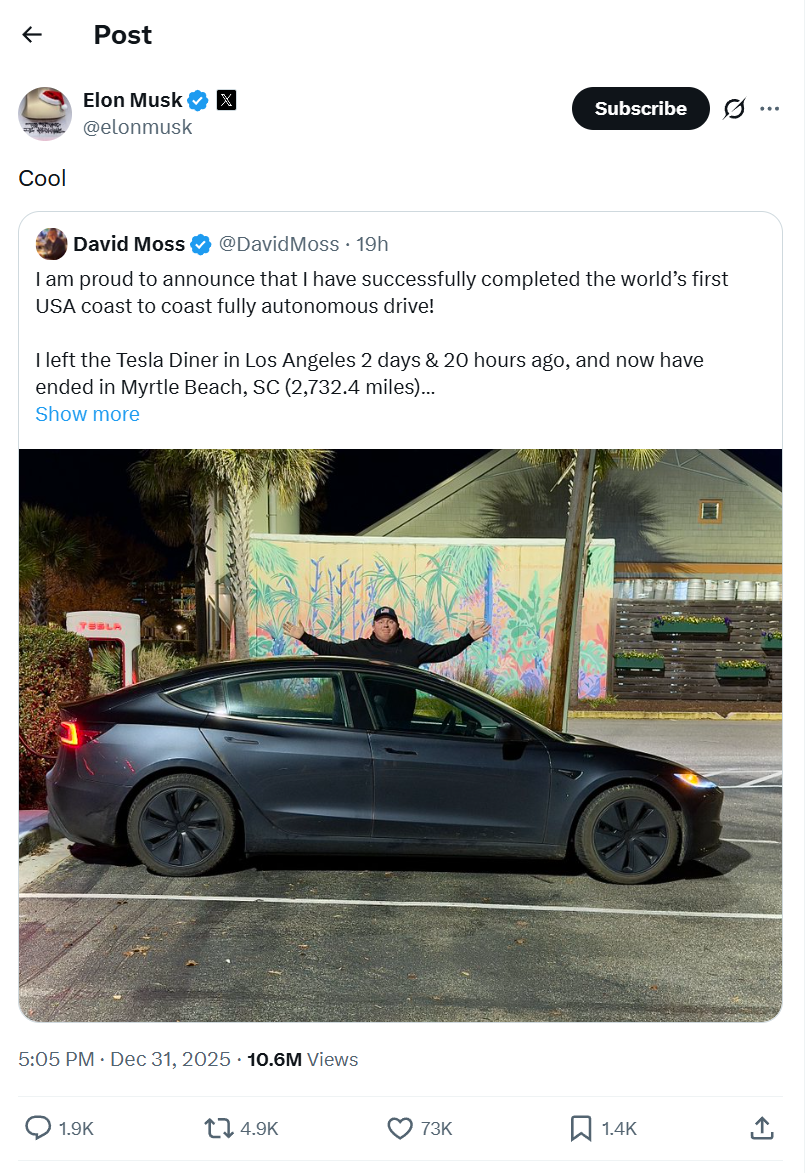Click the 10.6M Views count

click(x=302, y=1059)
